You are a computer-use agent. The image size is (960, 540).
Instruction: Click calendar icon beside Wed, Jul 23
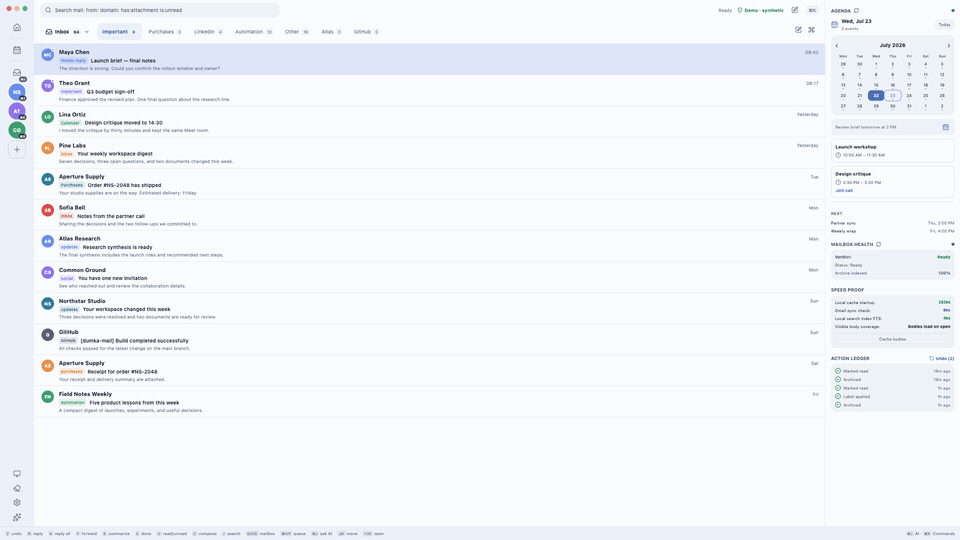coord(834,24)
